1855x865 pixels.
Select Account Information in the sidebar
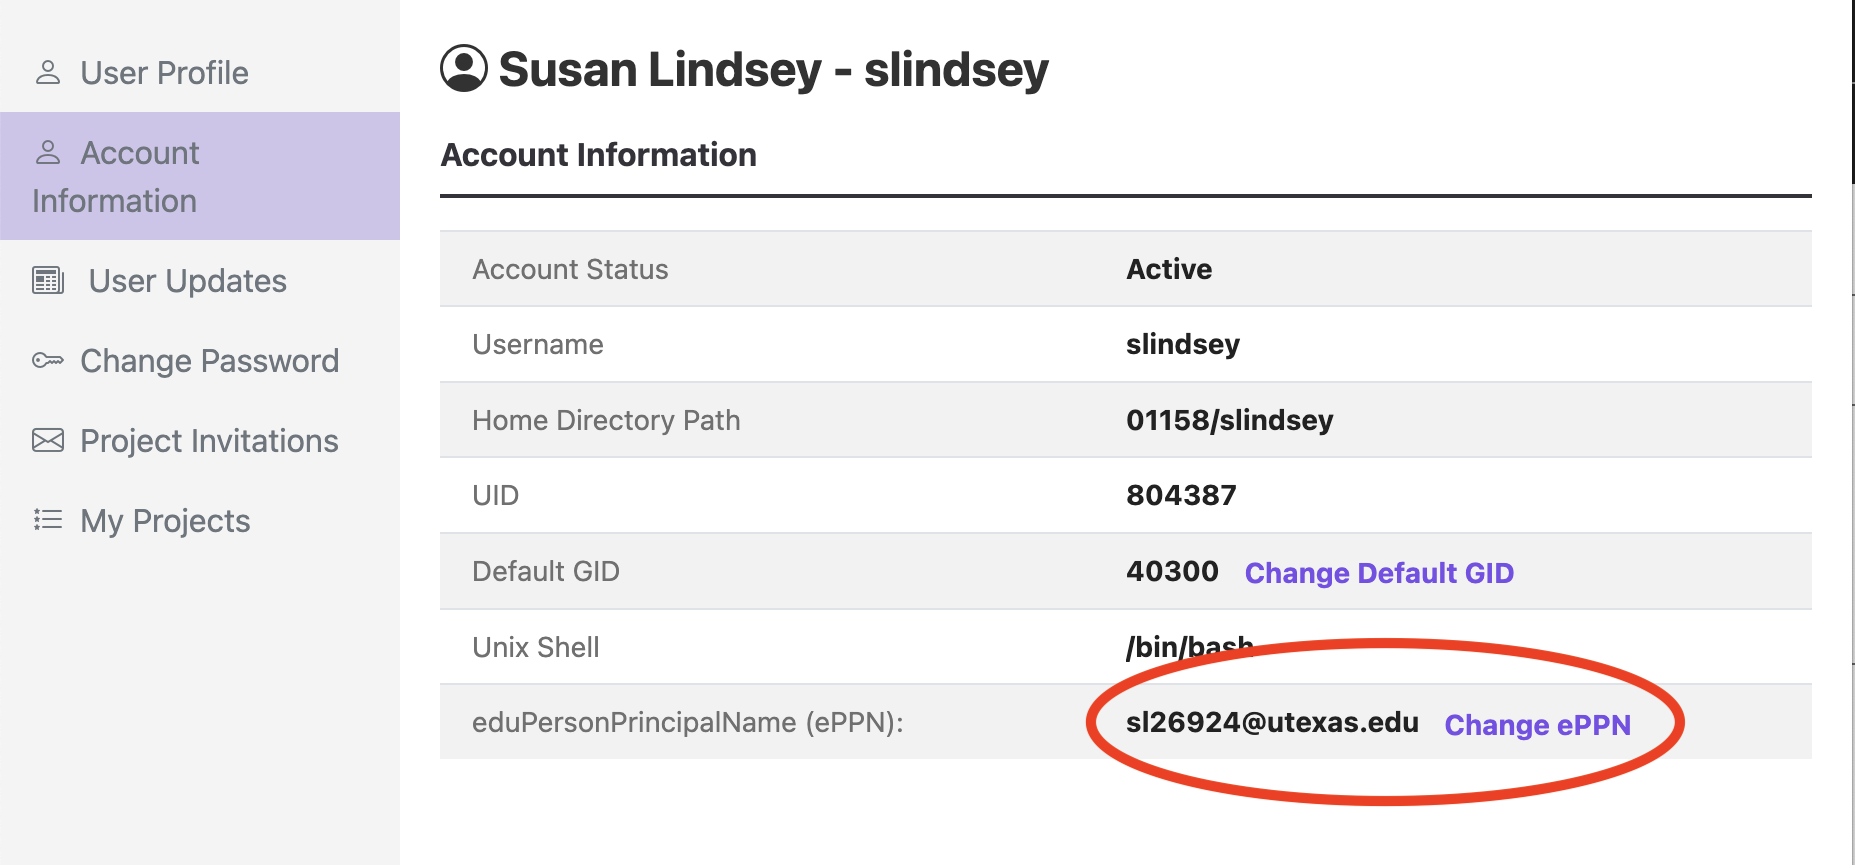140,177
